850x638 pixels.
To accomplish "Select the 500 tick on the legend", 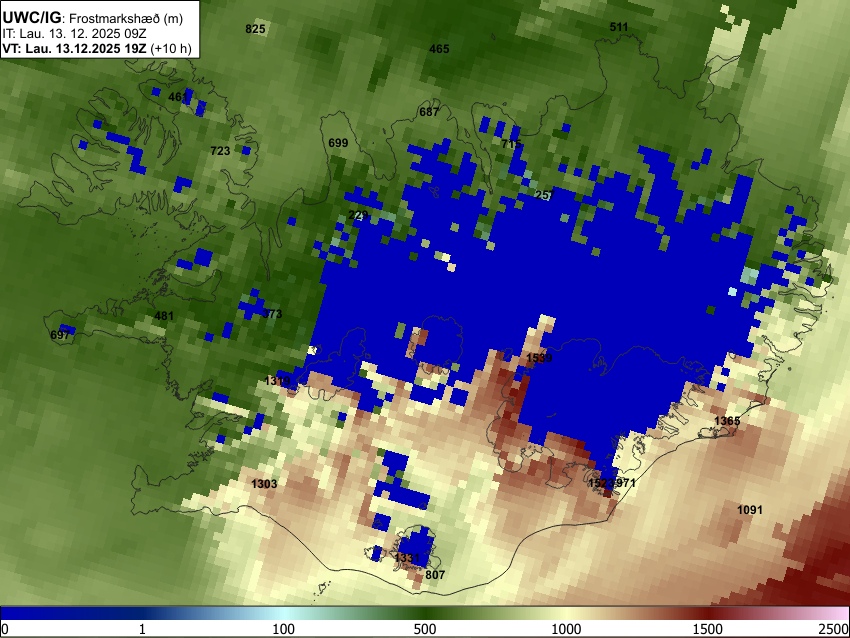I will click(425, 629).
